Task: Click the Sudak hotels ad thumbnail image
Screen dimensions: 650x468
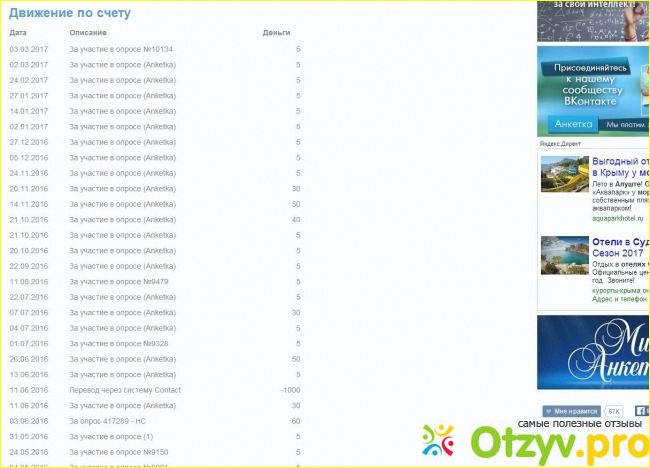Action: point(564,255)
